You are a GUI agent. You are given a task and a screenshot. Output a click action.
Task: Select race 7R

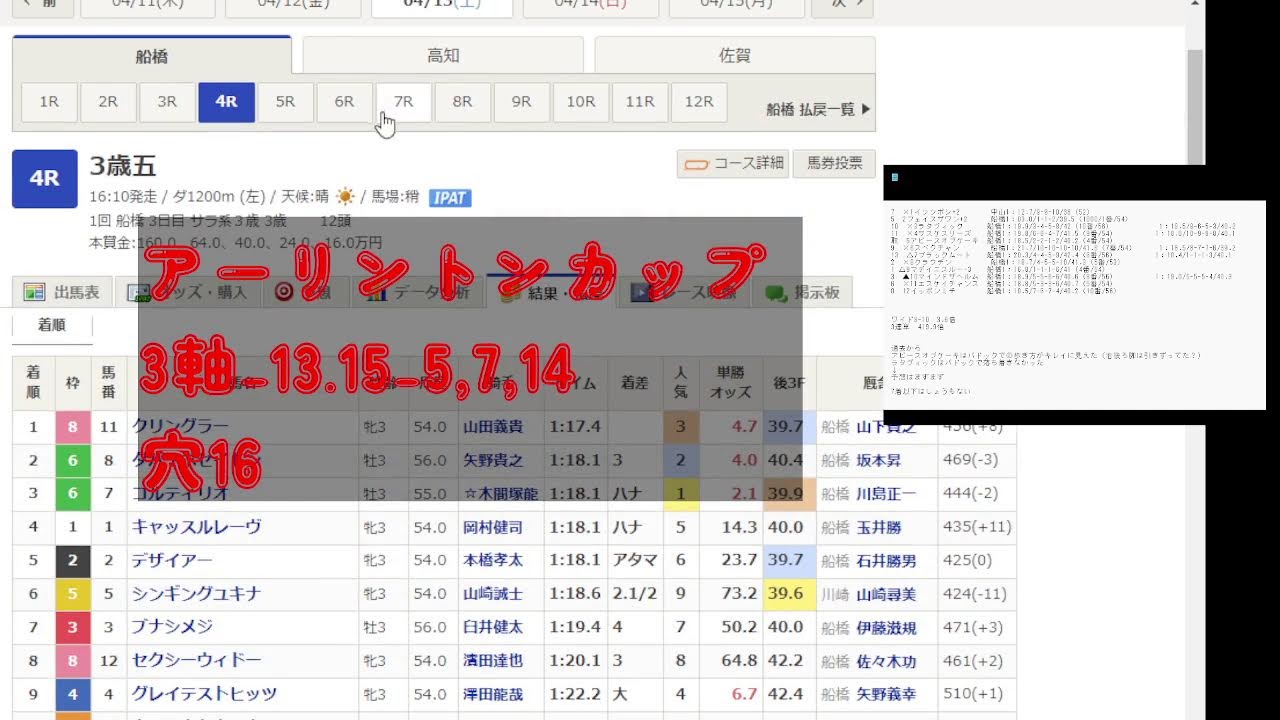pyautogui.click(x=403, y=102)
